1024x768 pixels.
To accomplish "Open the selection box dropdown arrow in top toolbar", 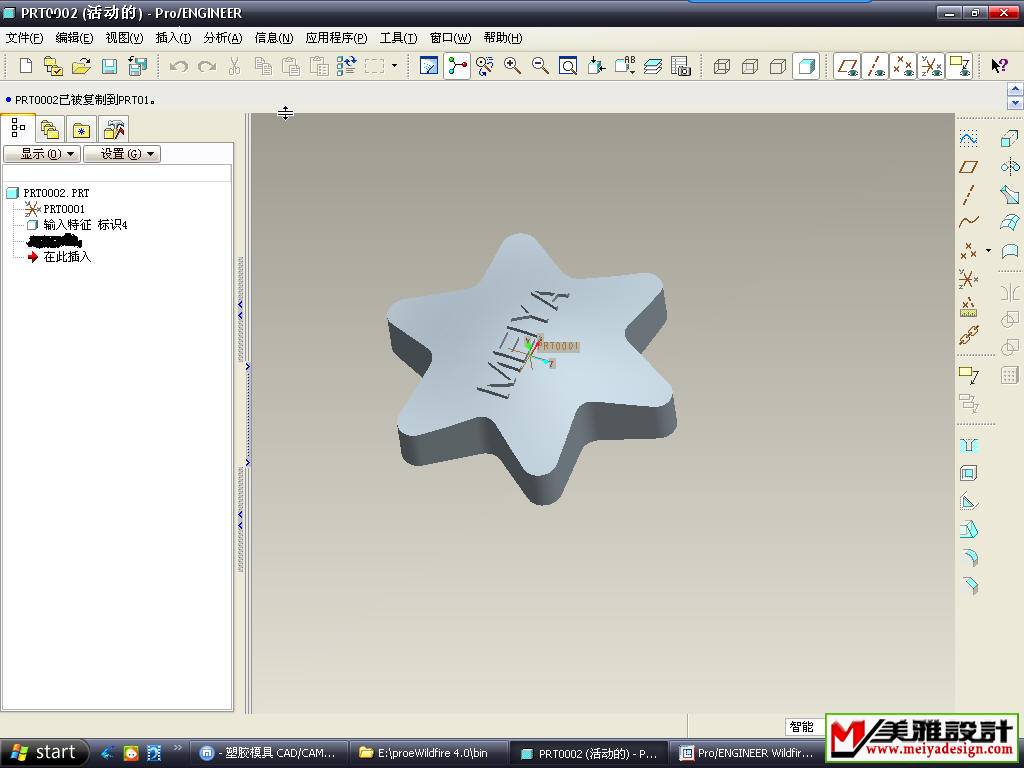I will pos(394,66).
